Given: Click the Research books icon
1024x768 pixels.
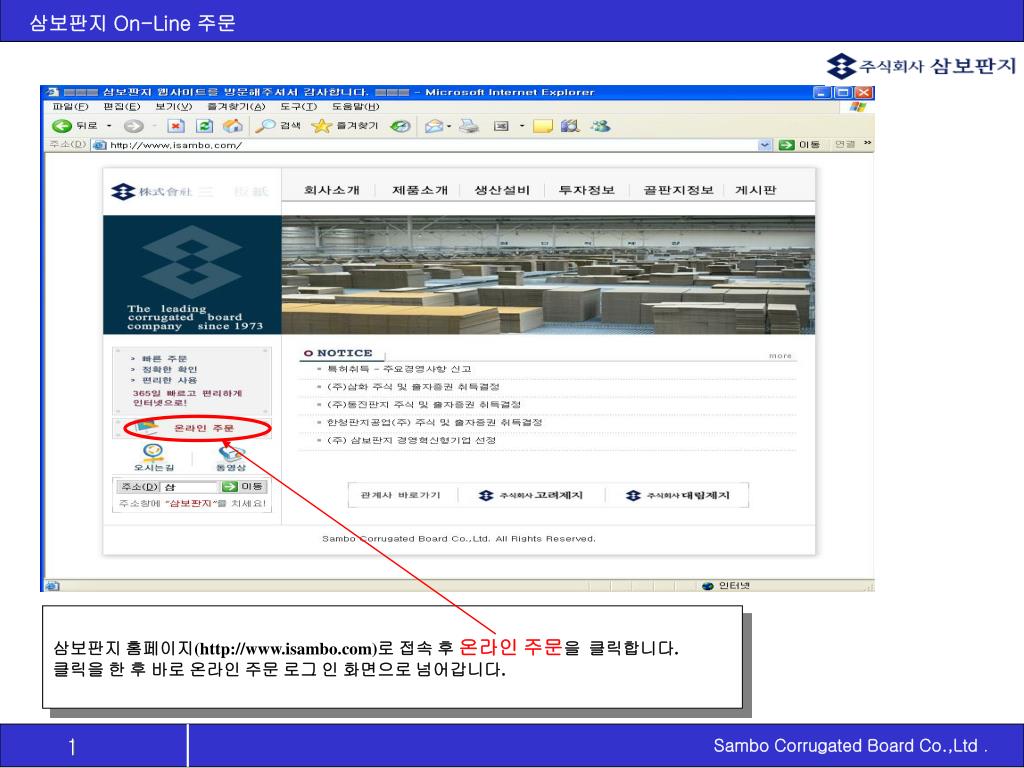Looking at the screenshot, I should (x=570, y=125).
